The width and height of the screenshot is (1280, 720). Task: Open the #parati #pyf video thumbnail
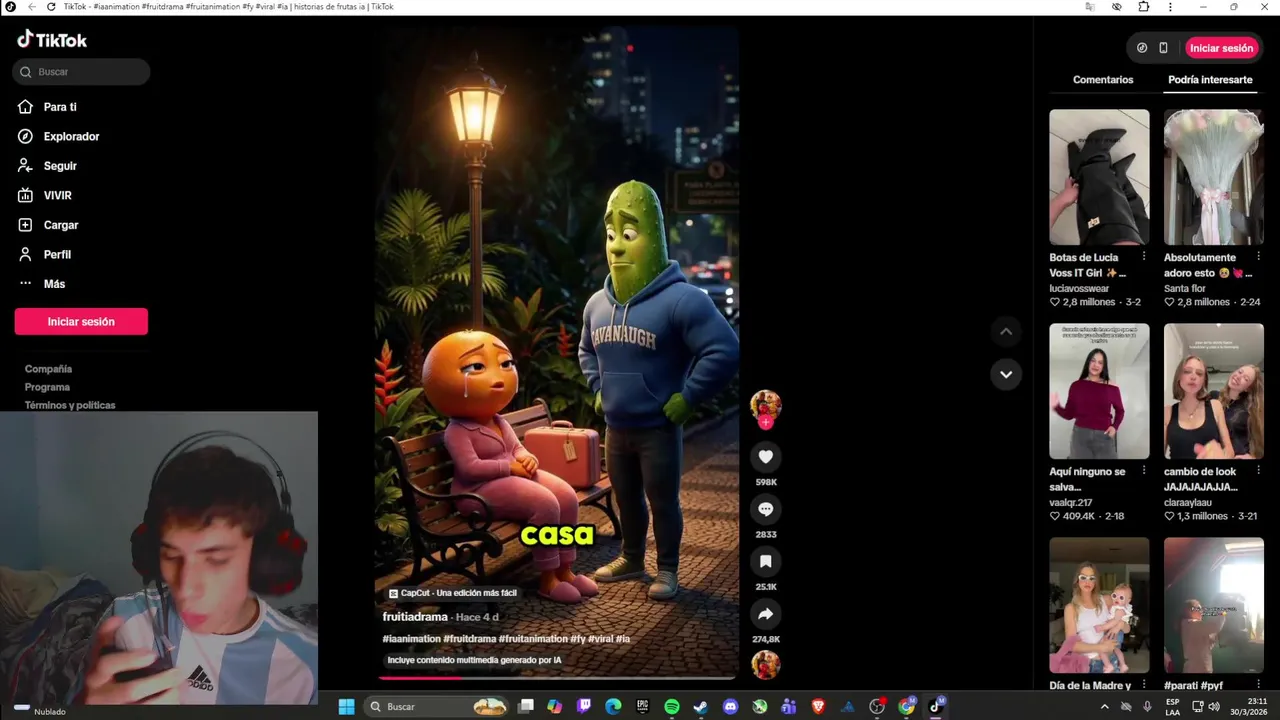1213,605
